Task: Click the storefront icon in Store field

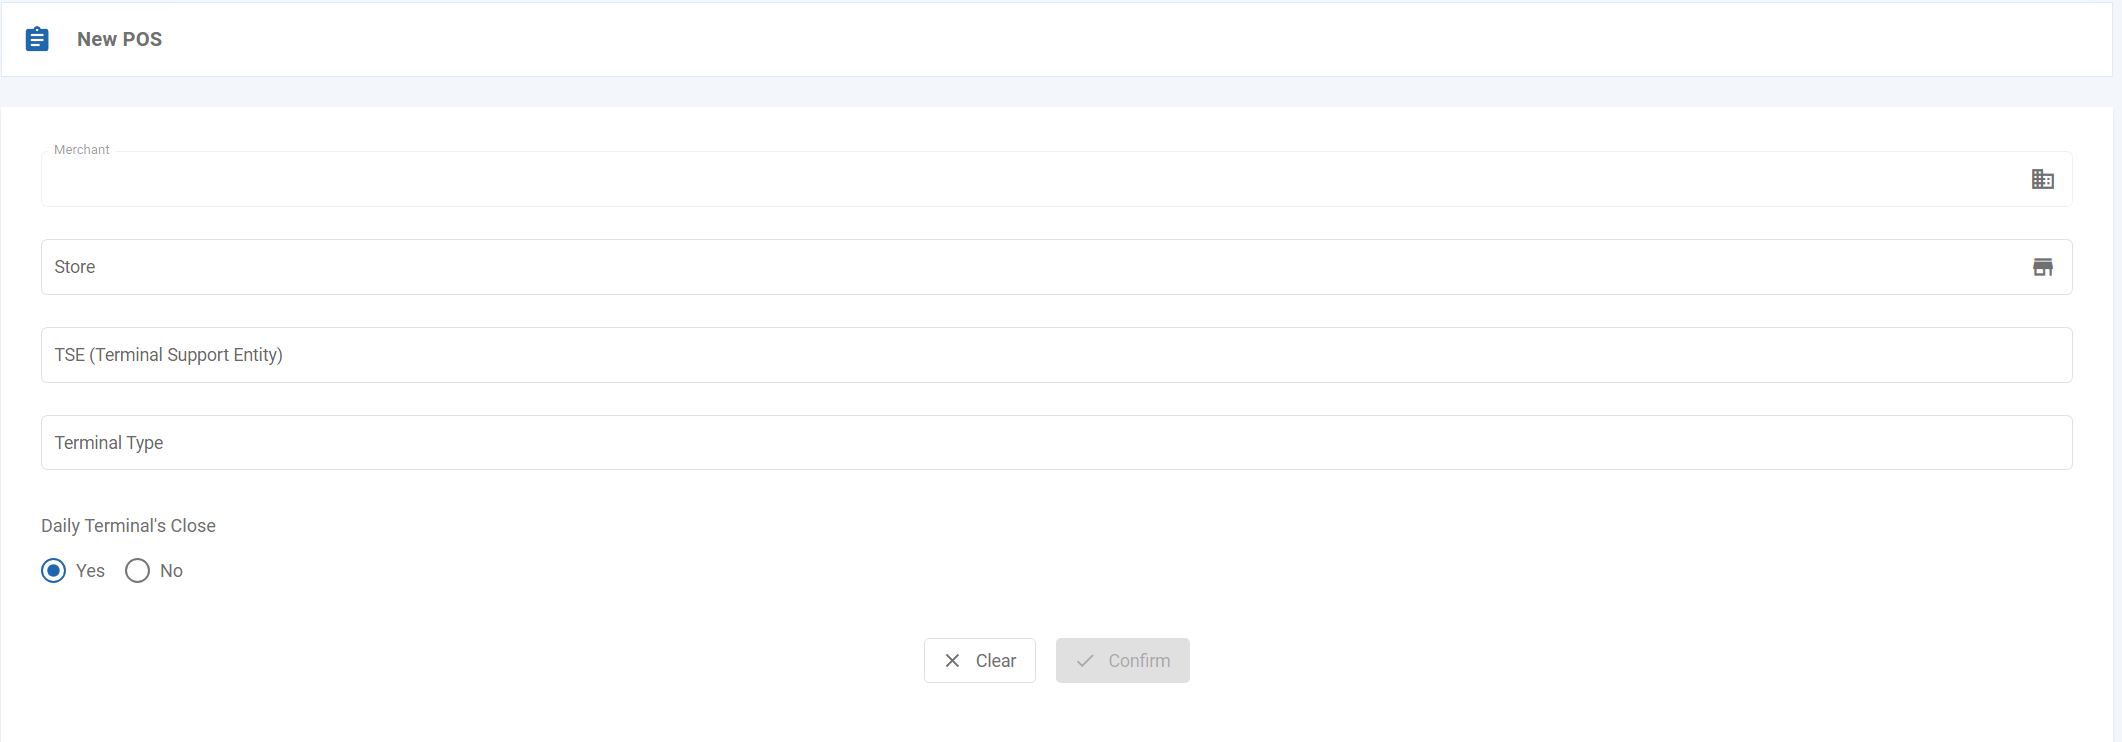Action: tap(2042, 267)
